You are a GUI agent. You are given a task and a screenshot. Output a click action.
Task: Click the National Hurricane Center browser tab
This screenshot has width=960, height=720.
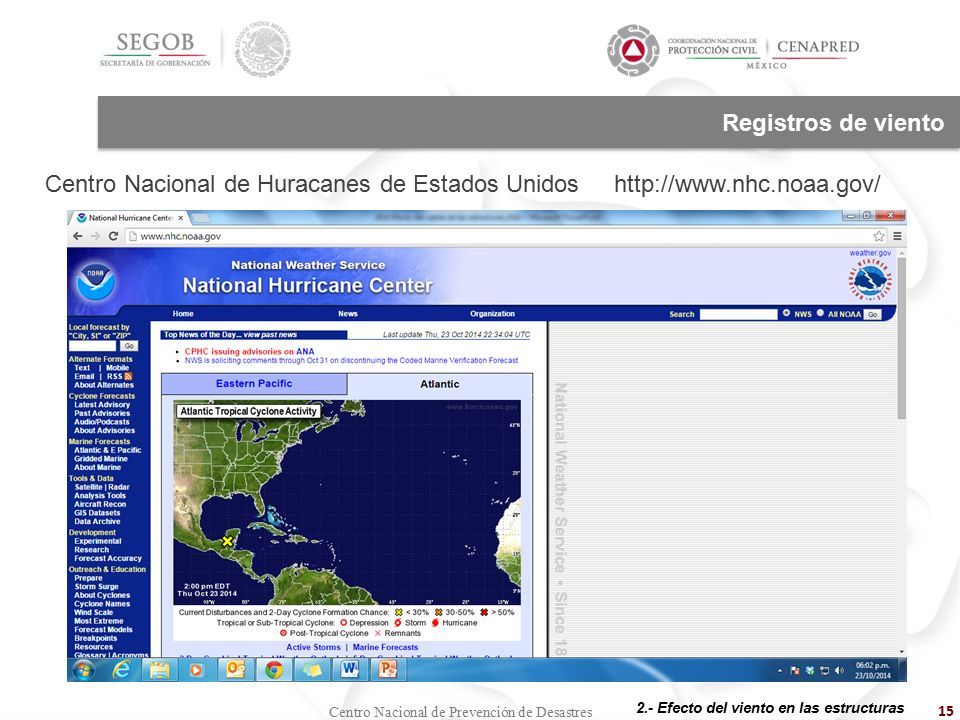pyautogui.click(x=132, y=218)
